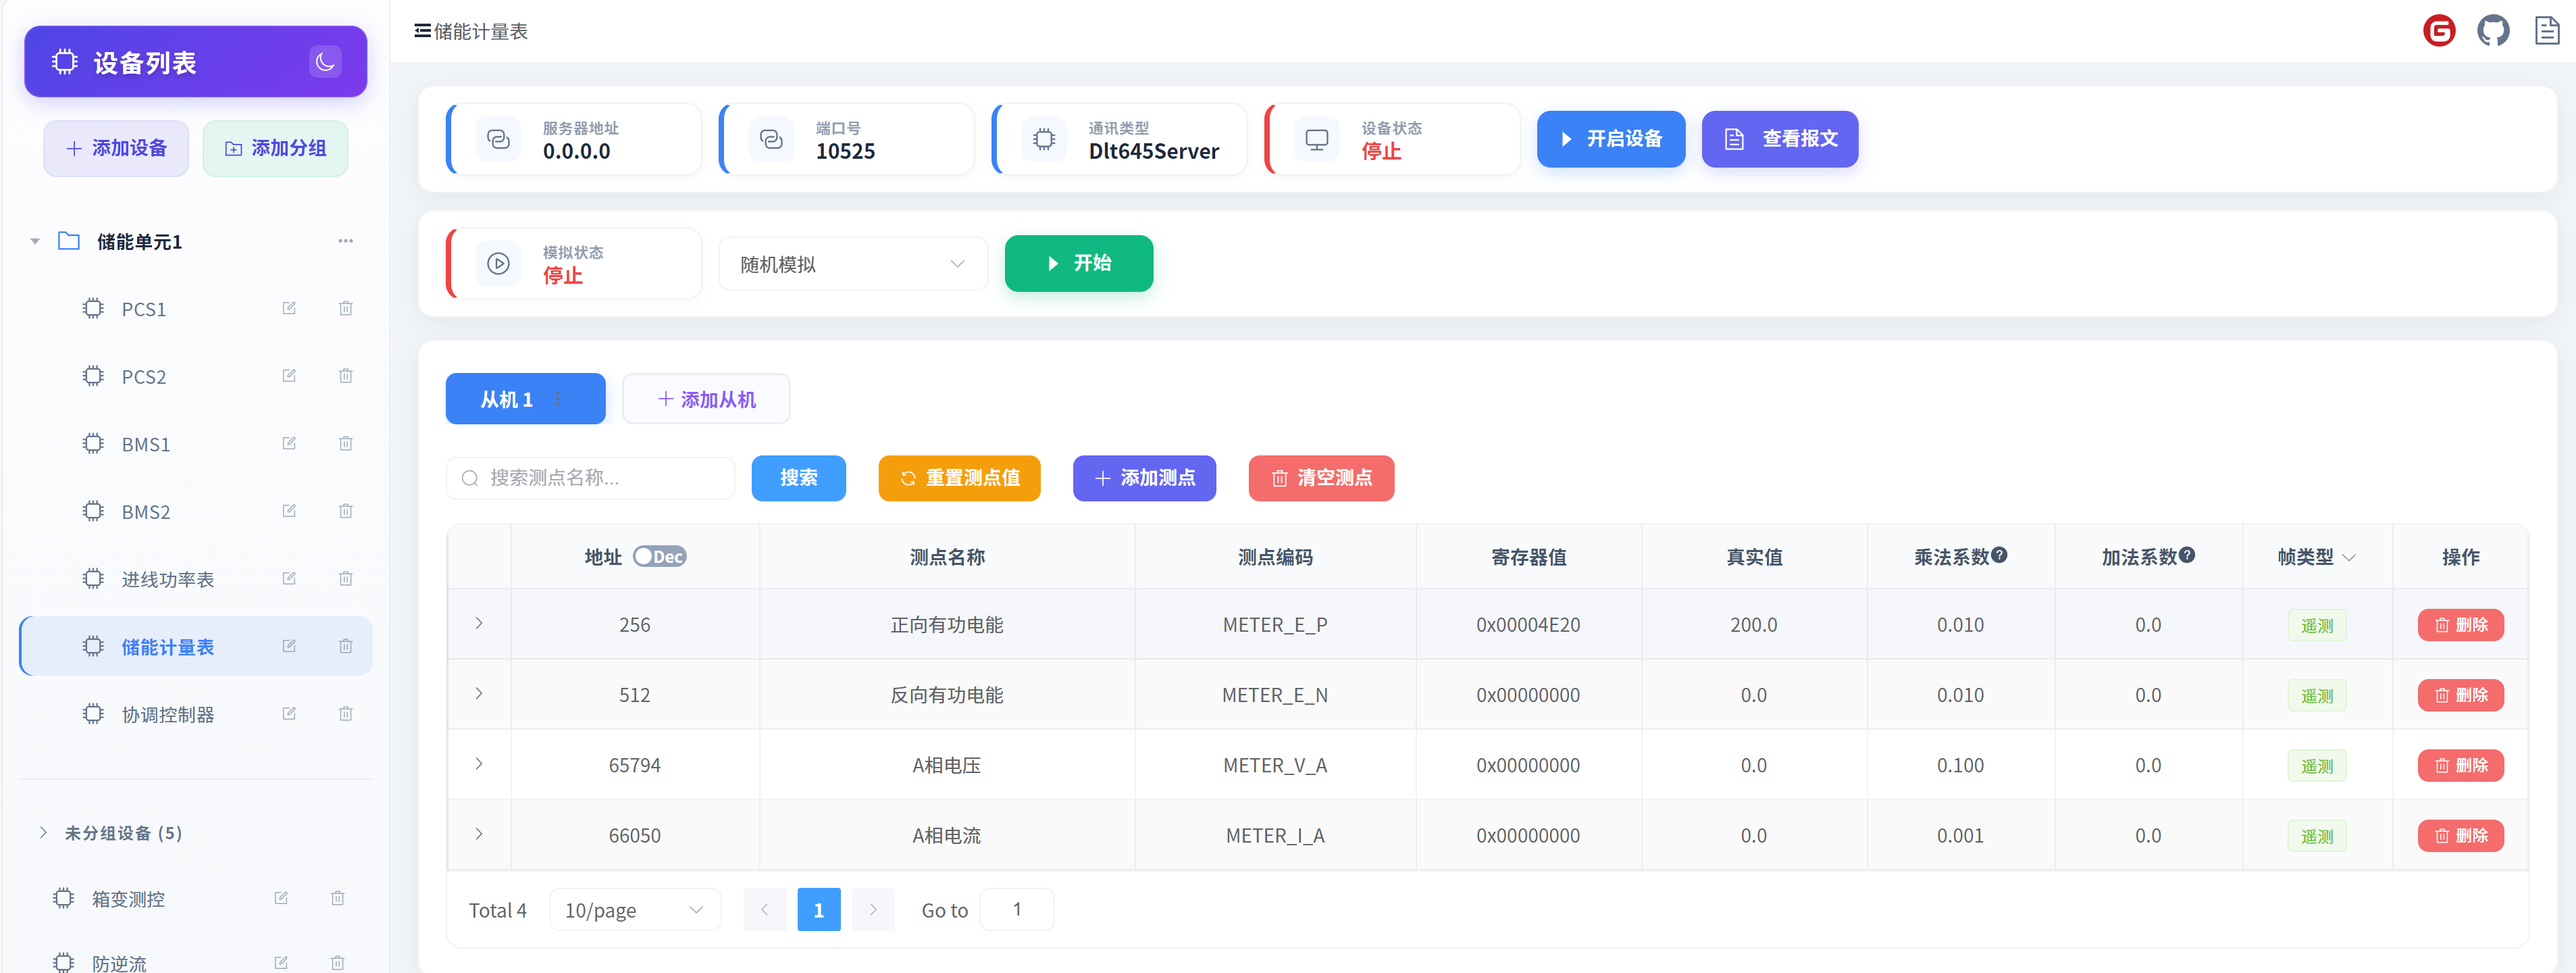Click the 搜索测点名称 search field
Image resolution: width=2576 pixels, height=973 pixels.
click(600, 478)
